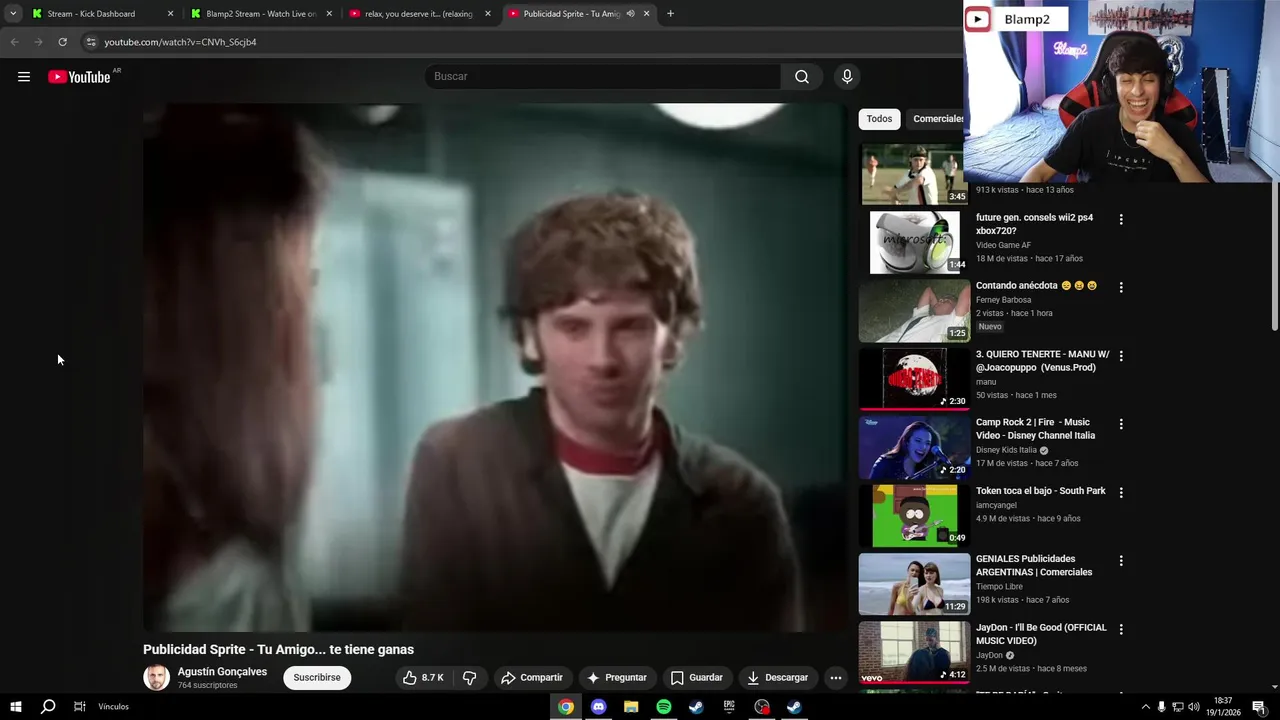Select the Todos filter chip
The height and width of the screenshot is (720, 1280).
point(879,118)
